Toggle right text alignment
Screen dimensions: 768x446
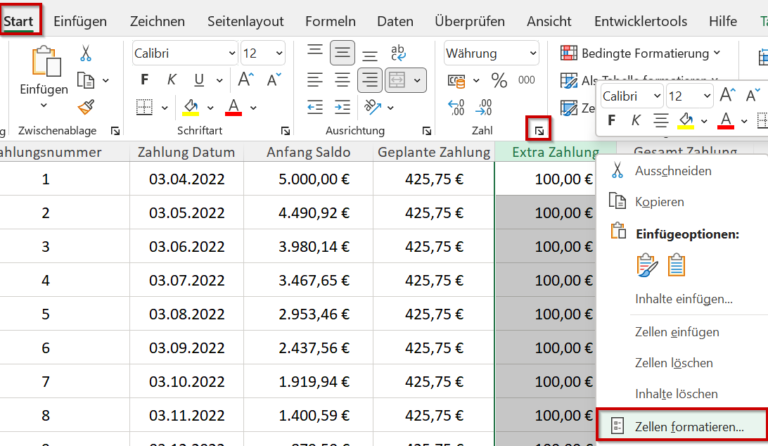[x=370, y=80]
